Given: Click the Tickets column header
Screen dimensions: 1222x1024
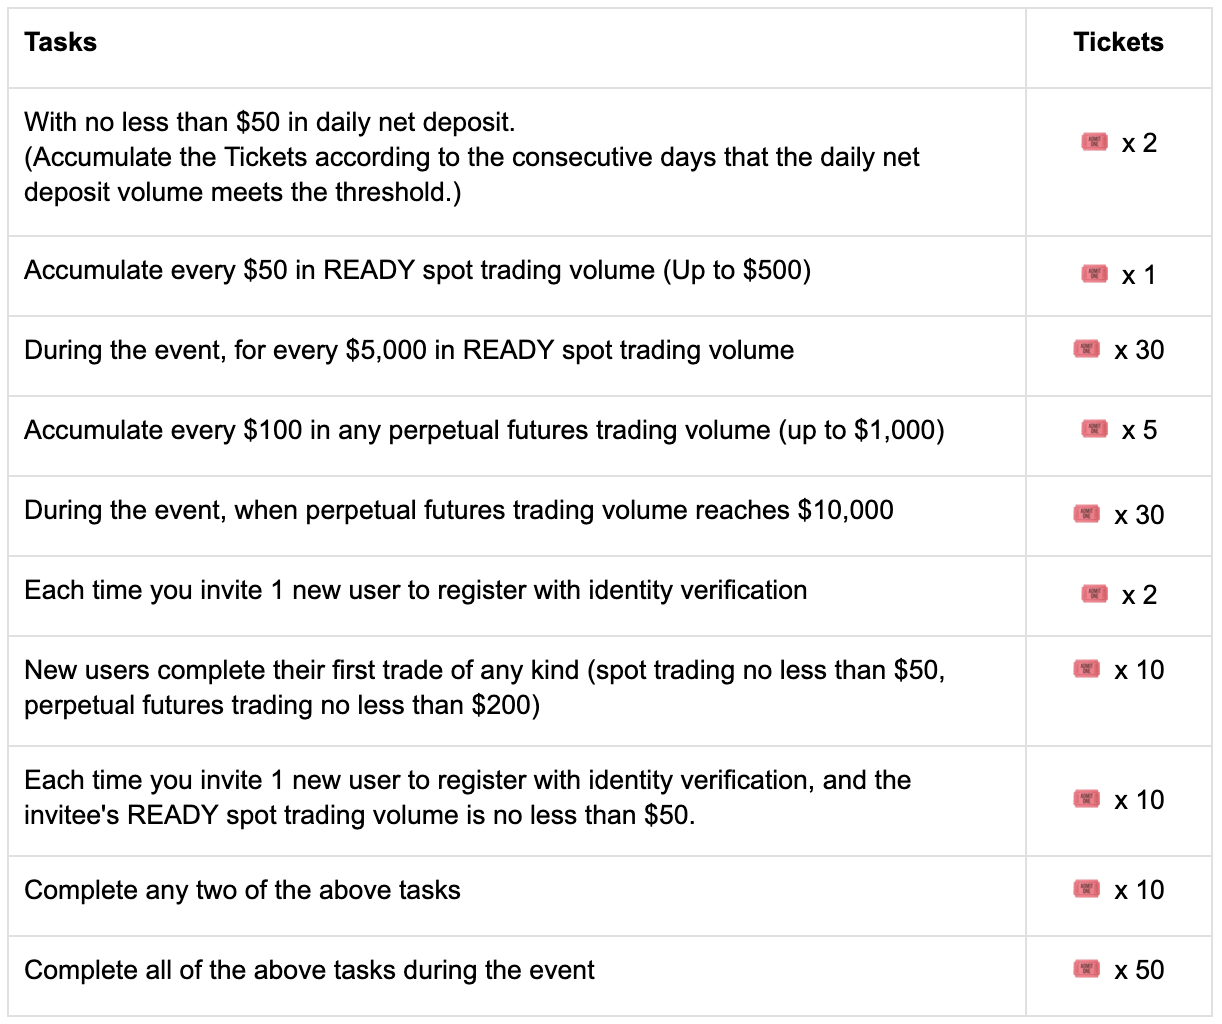Looking at the screenshot, I should (x=1118, y=42).
